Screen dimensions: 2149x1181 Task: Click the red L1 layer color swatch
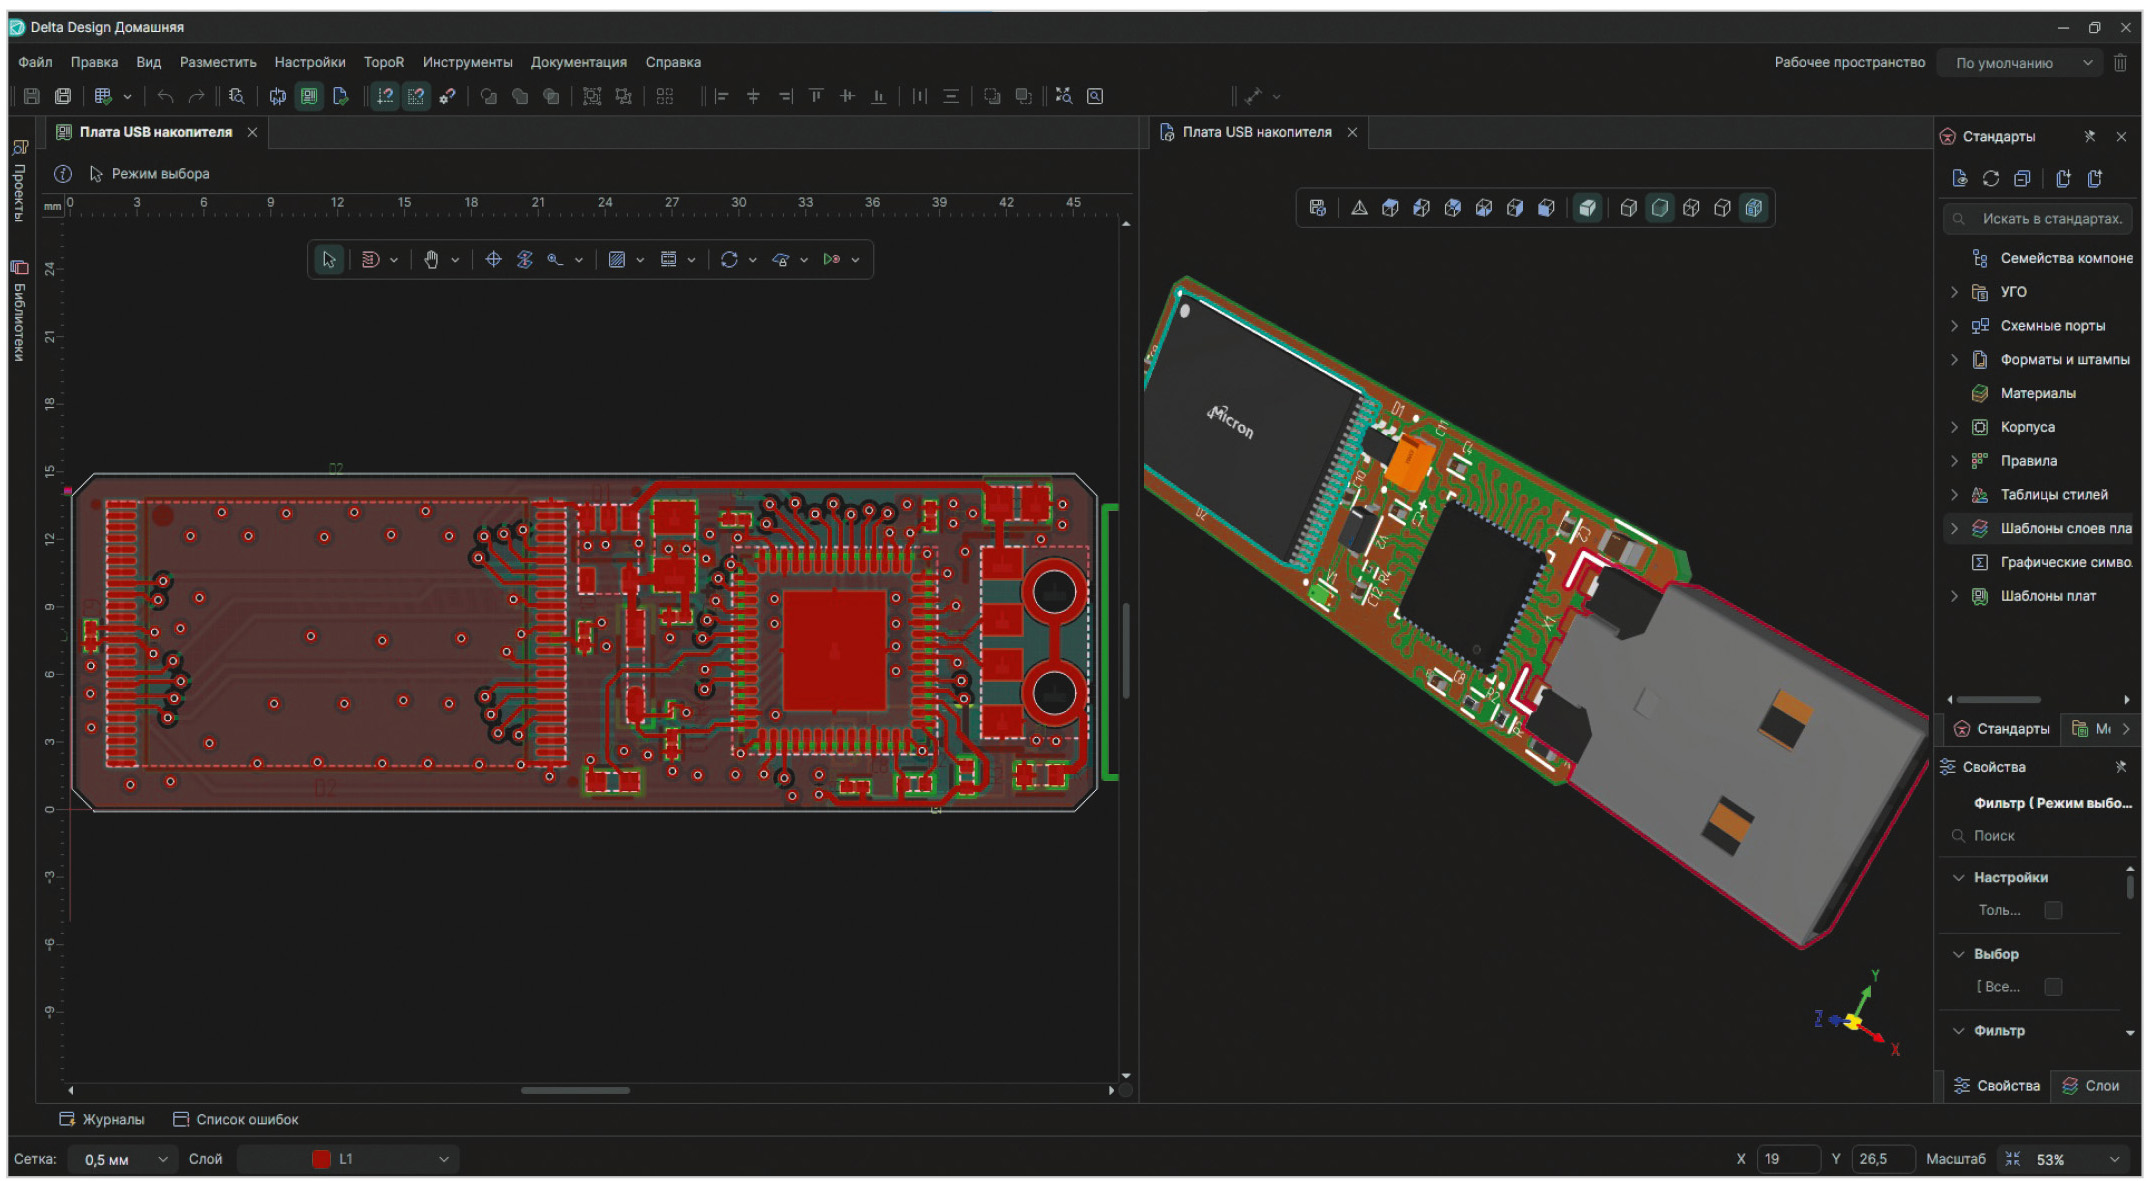click(x=321, y=1160)
